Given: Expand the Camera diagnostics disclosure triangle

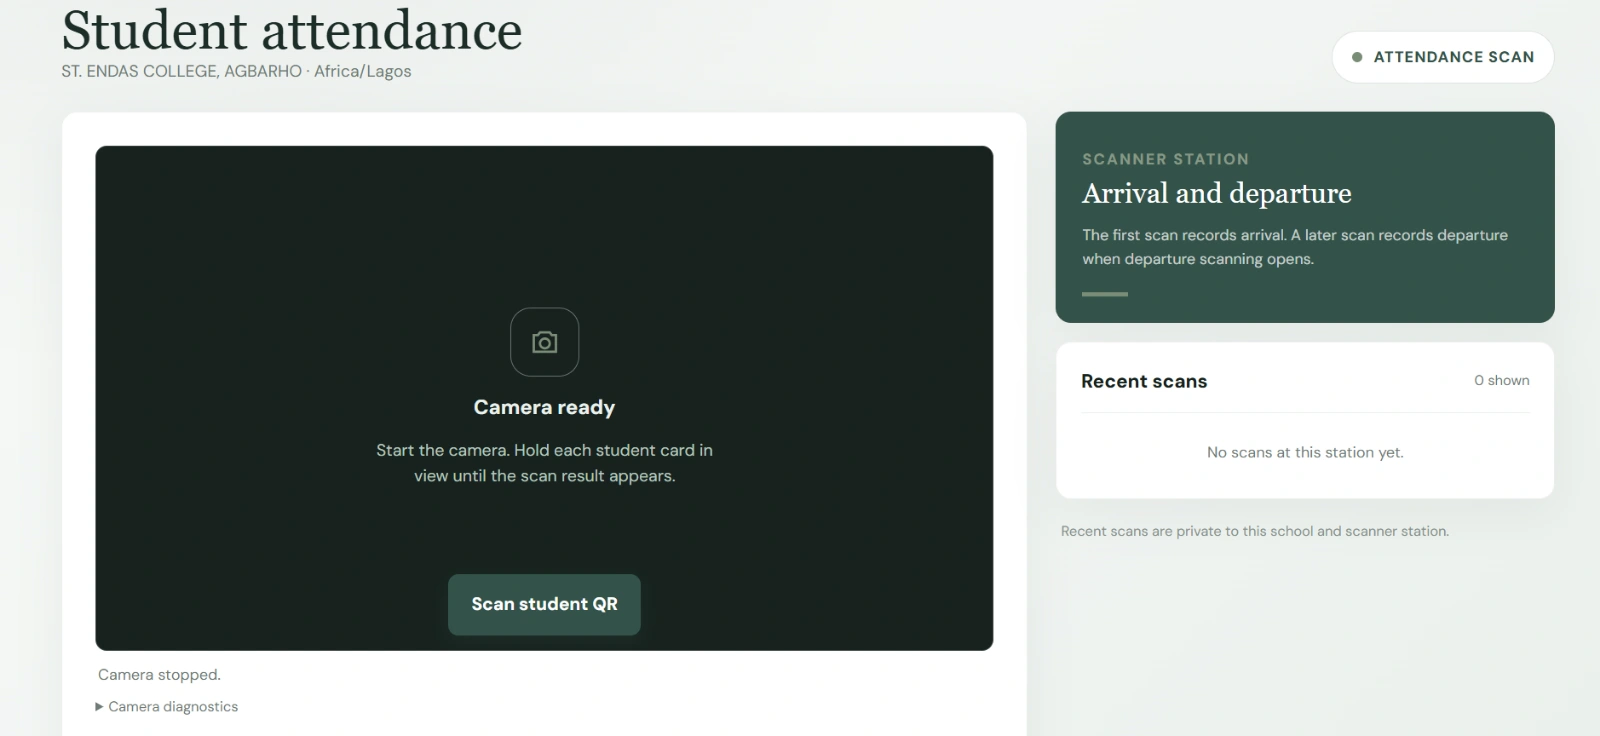Looking at the screenshot, I should pos(99,706).
